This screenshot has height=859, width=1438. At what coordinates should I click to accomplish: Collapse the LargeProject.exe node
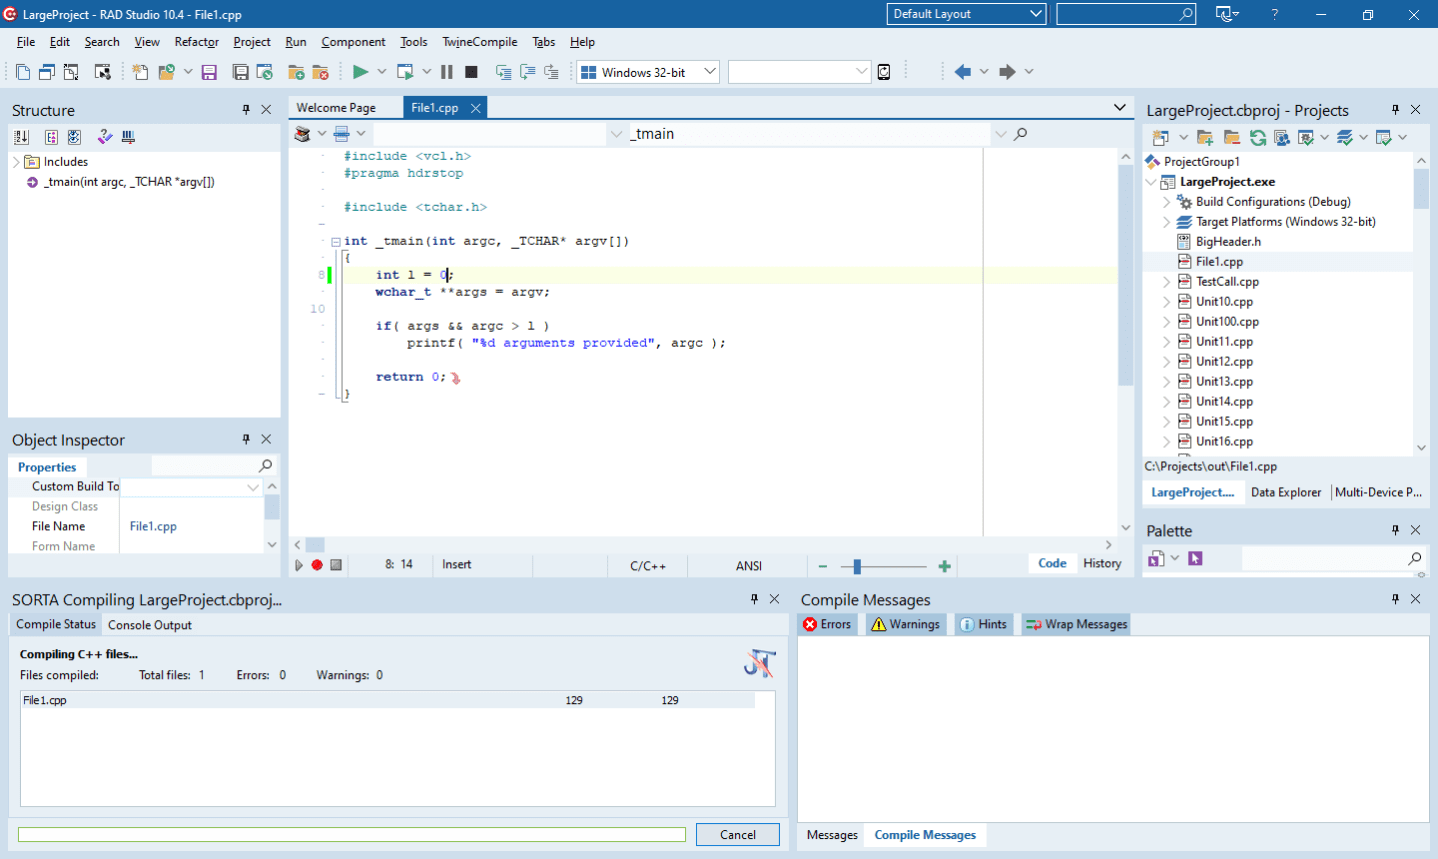point(1151,182)
